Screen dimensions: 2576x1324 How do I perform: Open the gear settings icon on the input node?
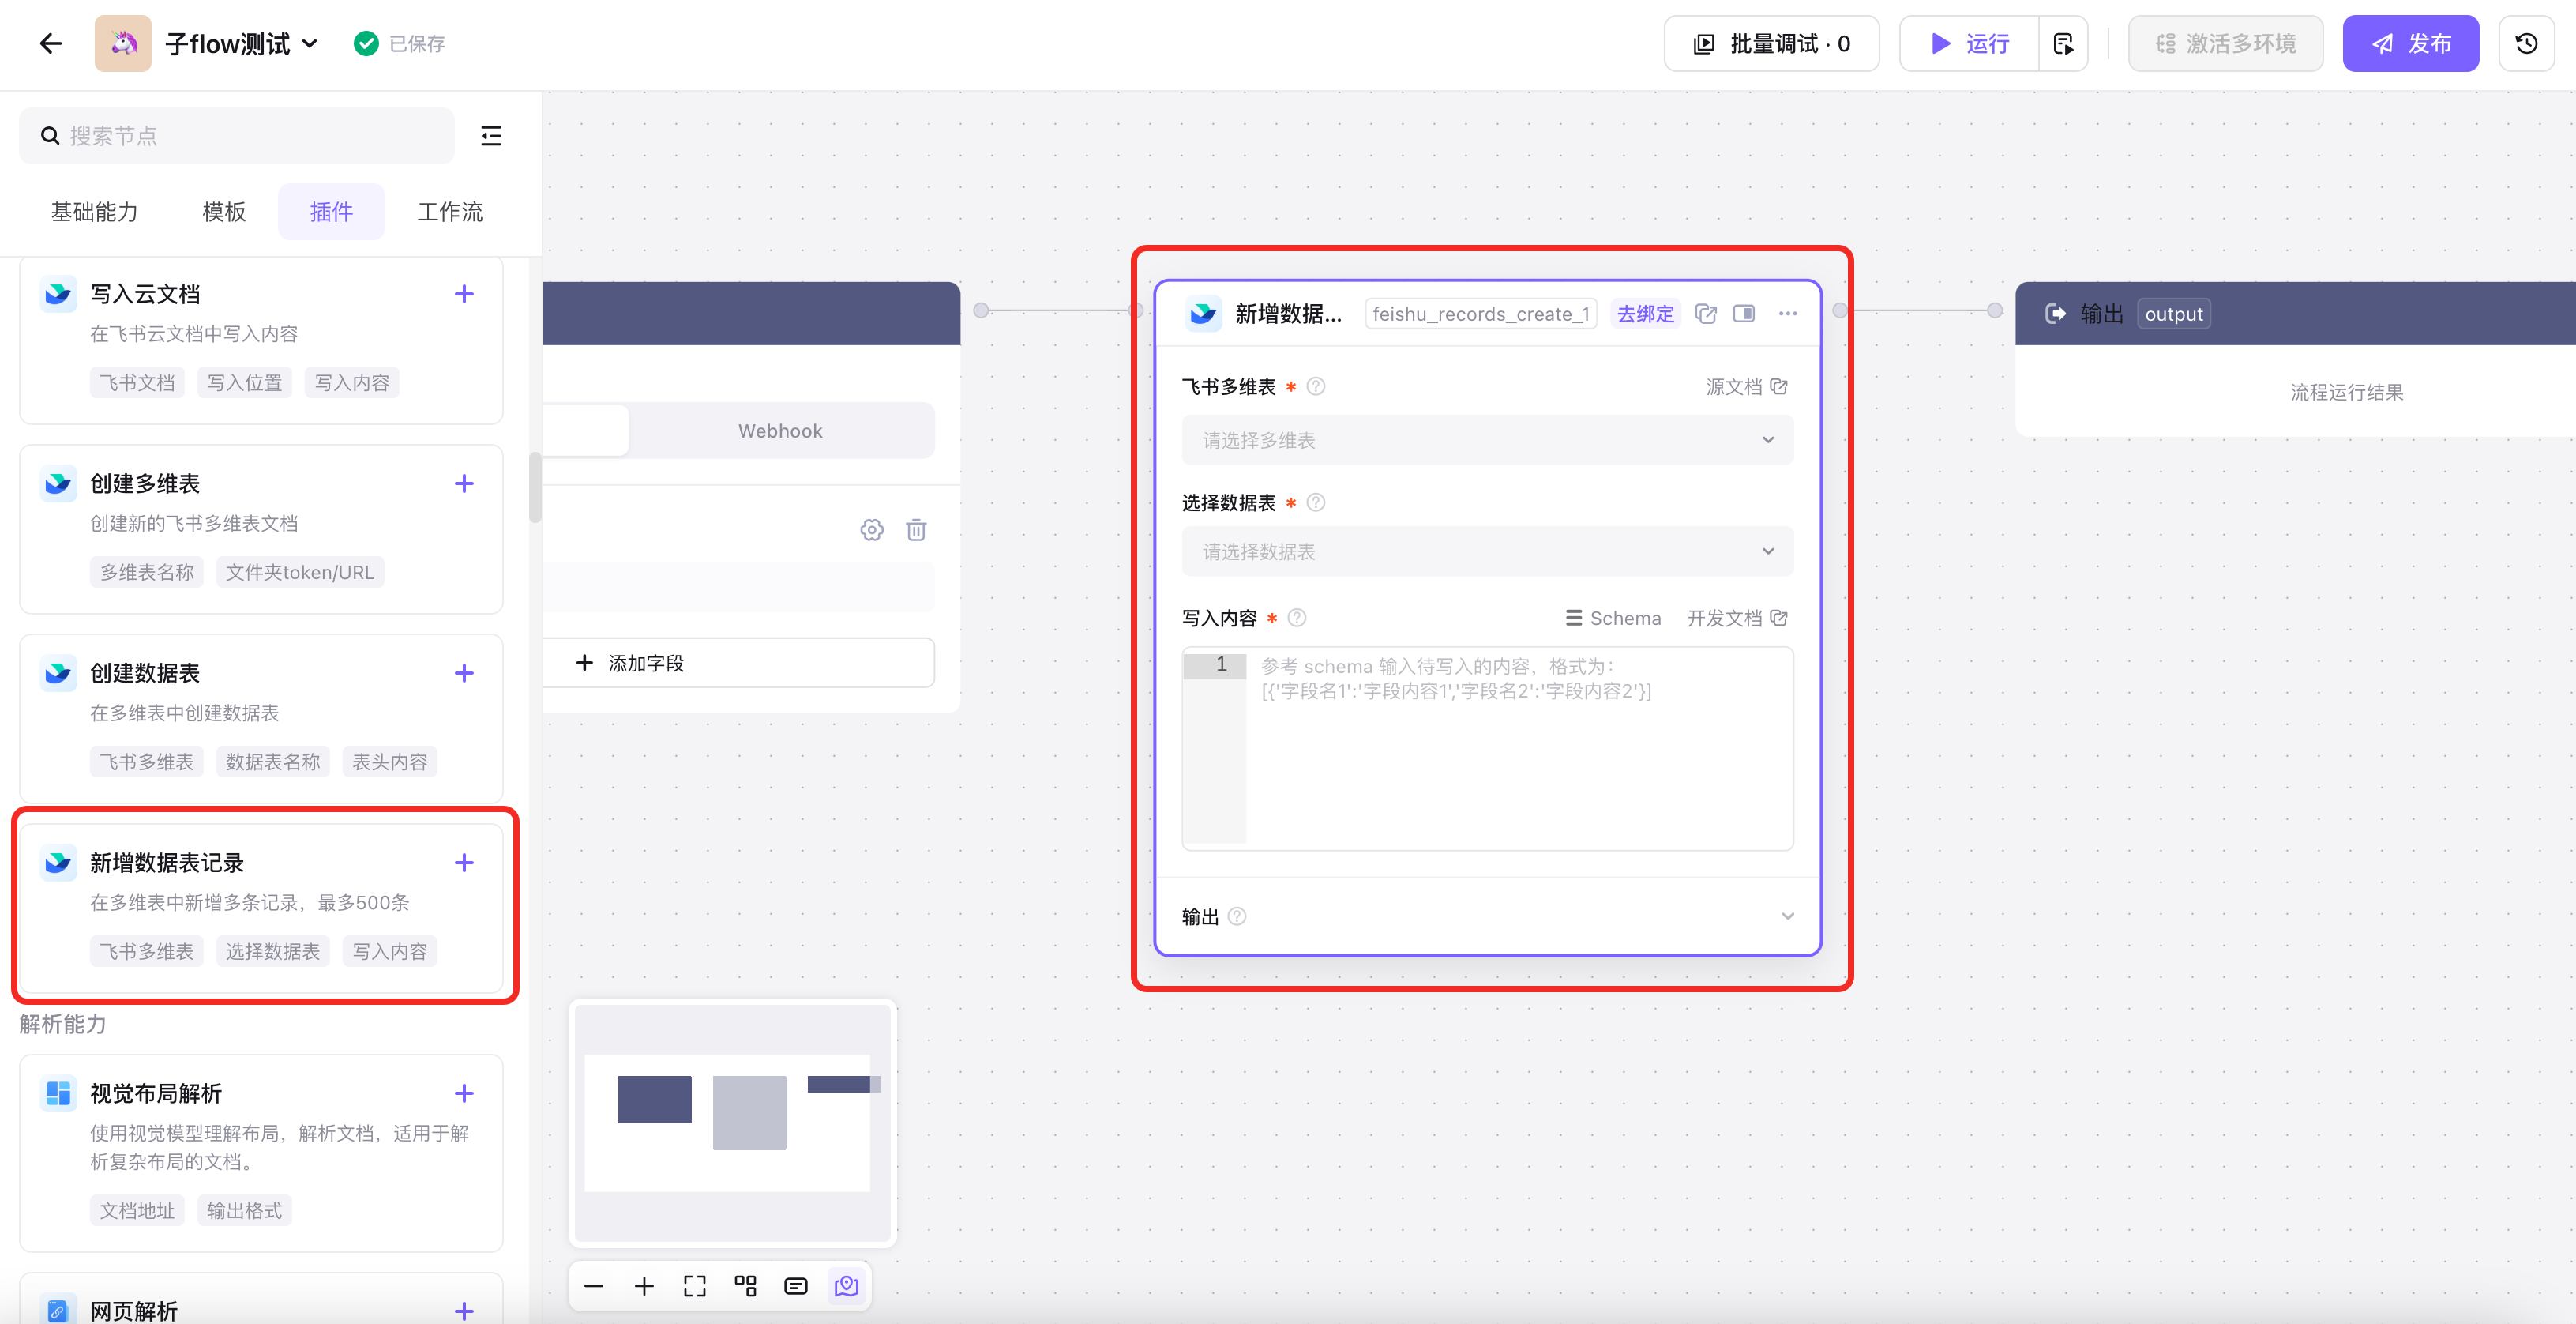[x=872, y=530]
